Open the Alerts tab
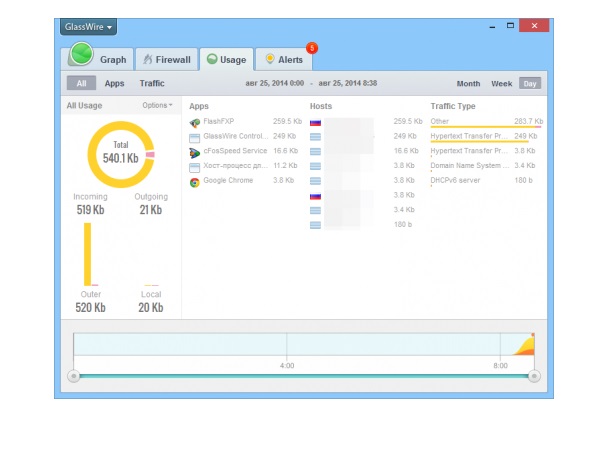The image size is (614, 460). coord(284,60)
